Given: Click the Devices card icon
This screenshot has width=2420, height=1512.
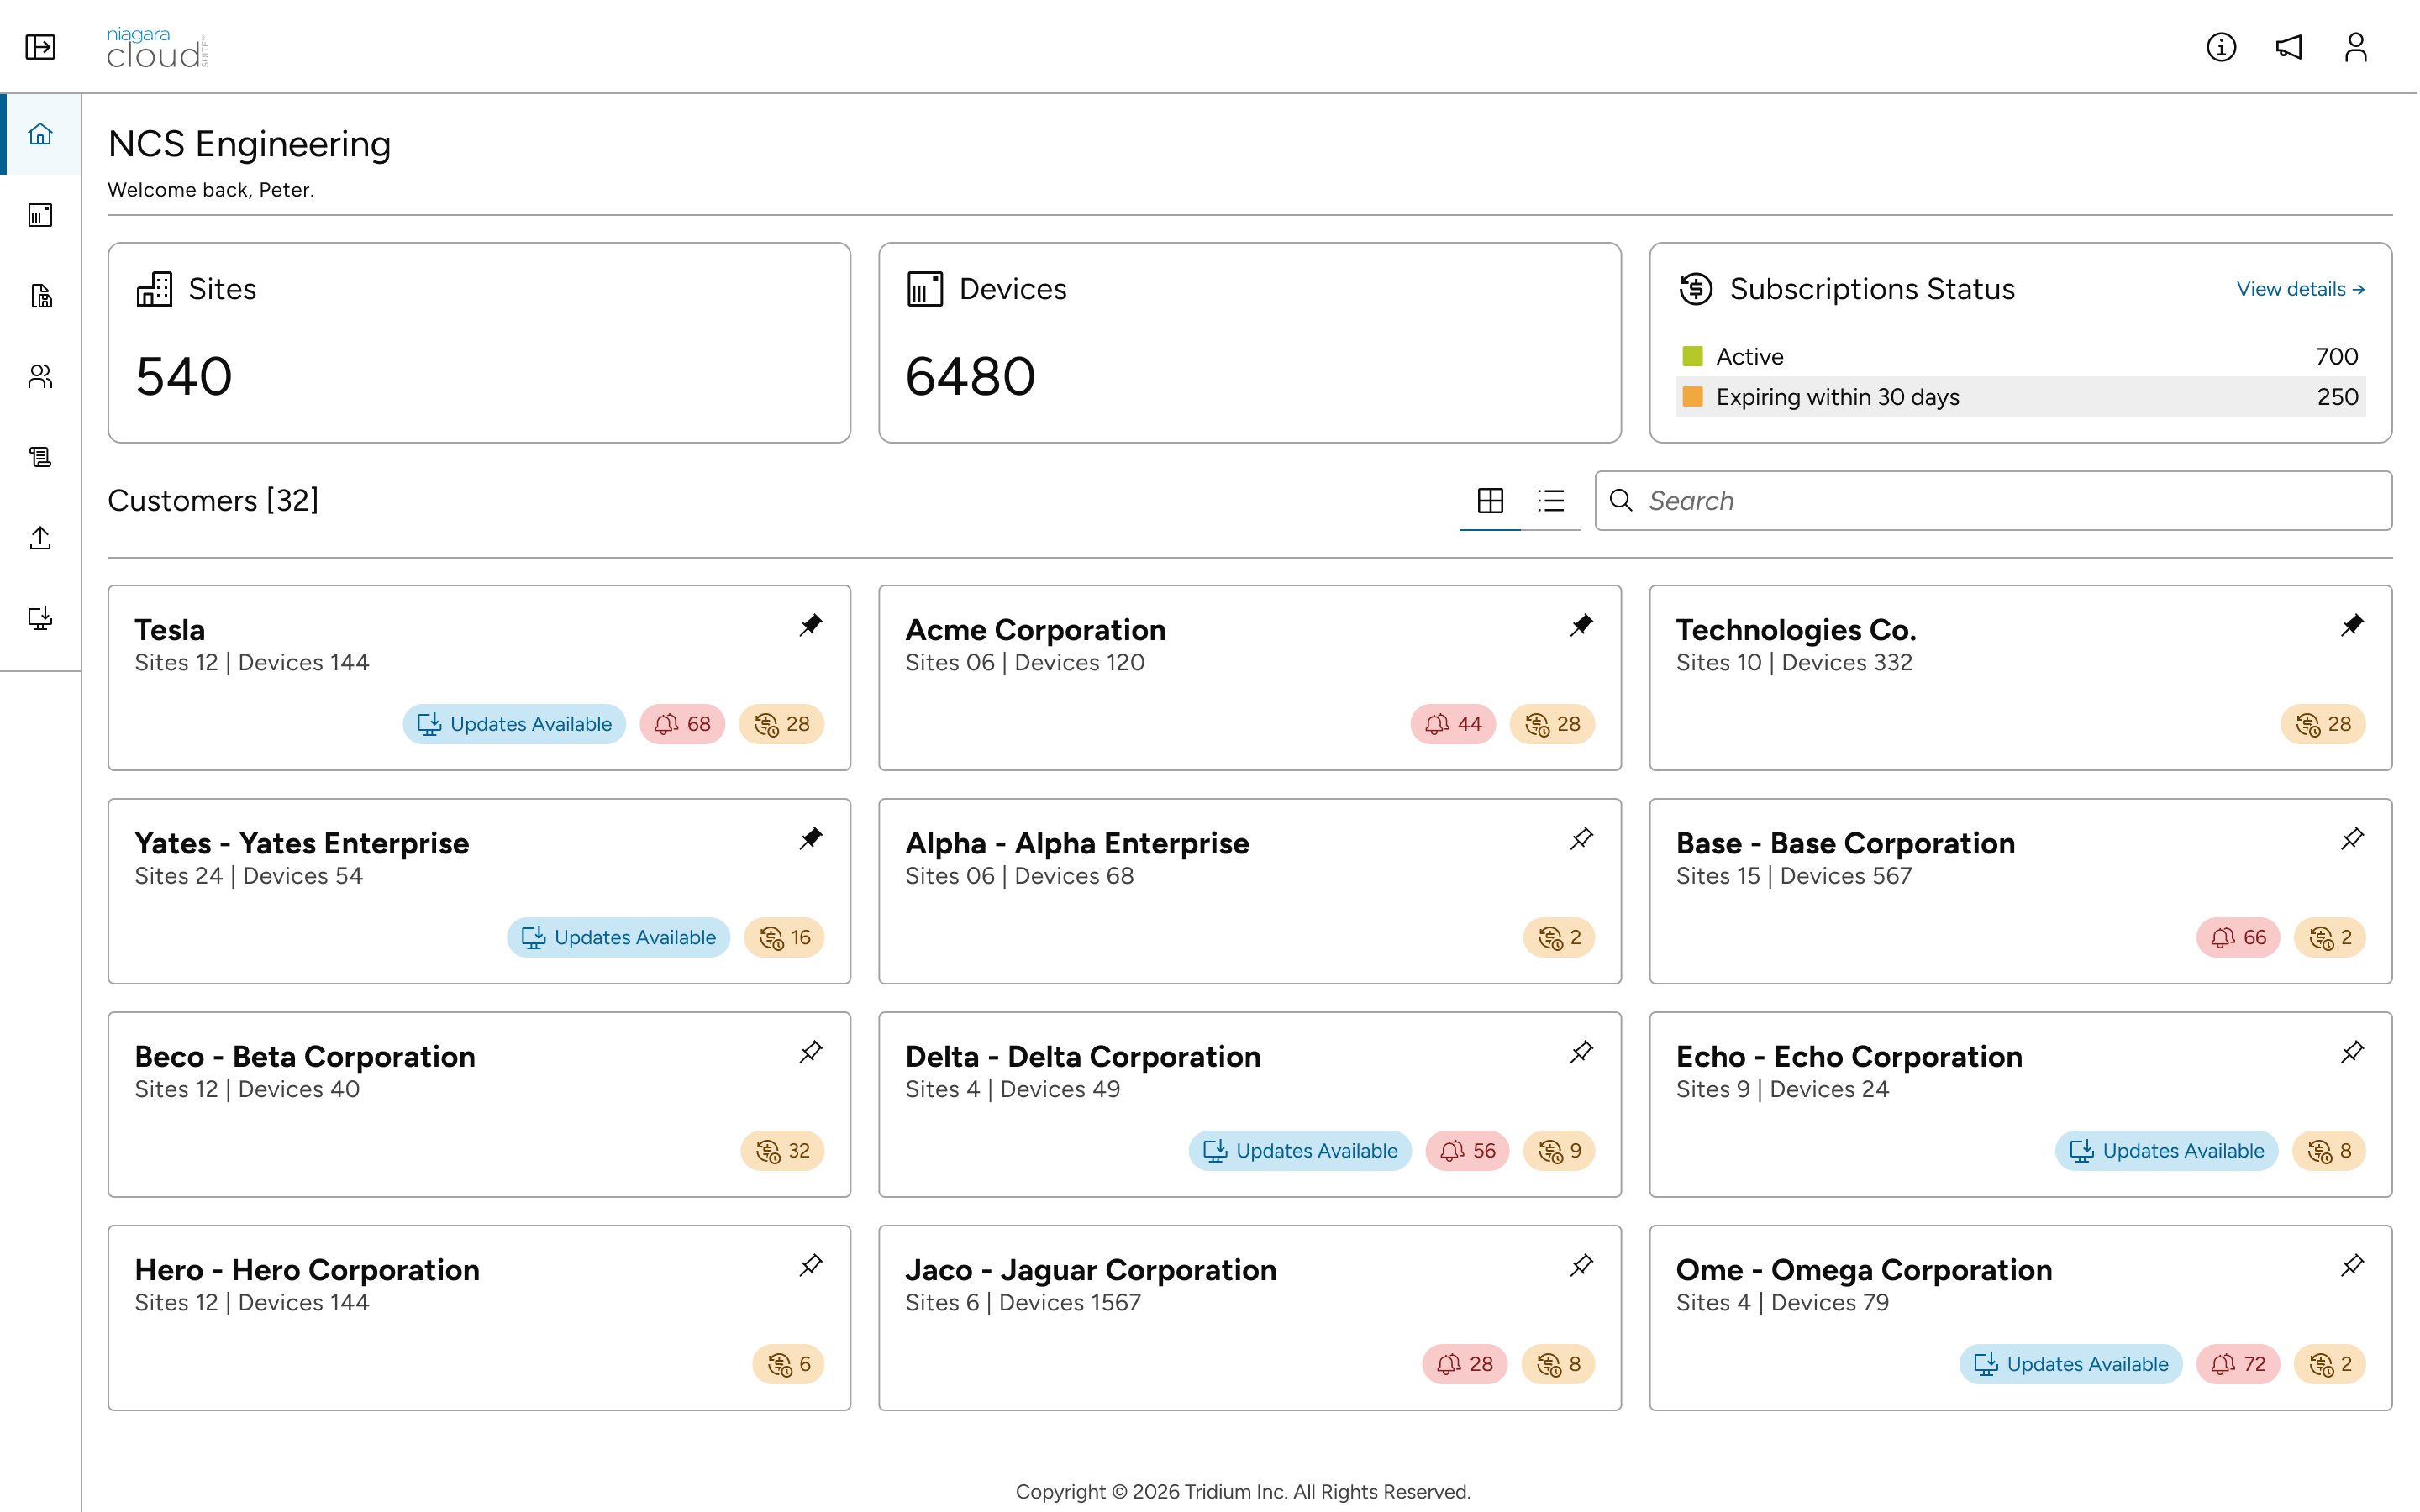Looking at the screenshot, I should 925,289.
